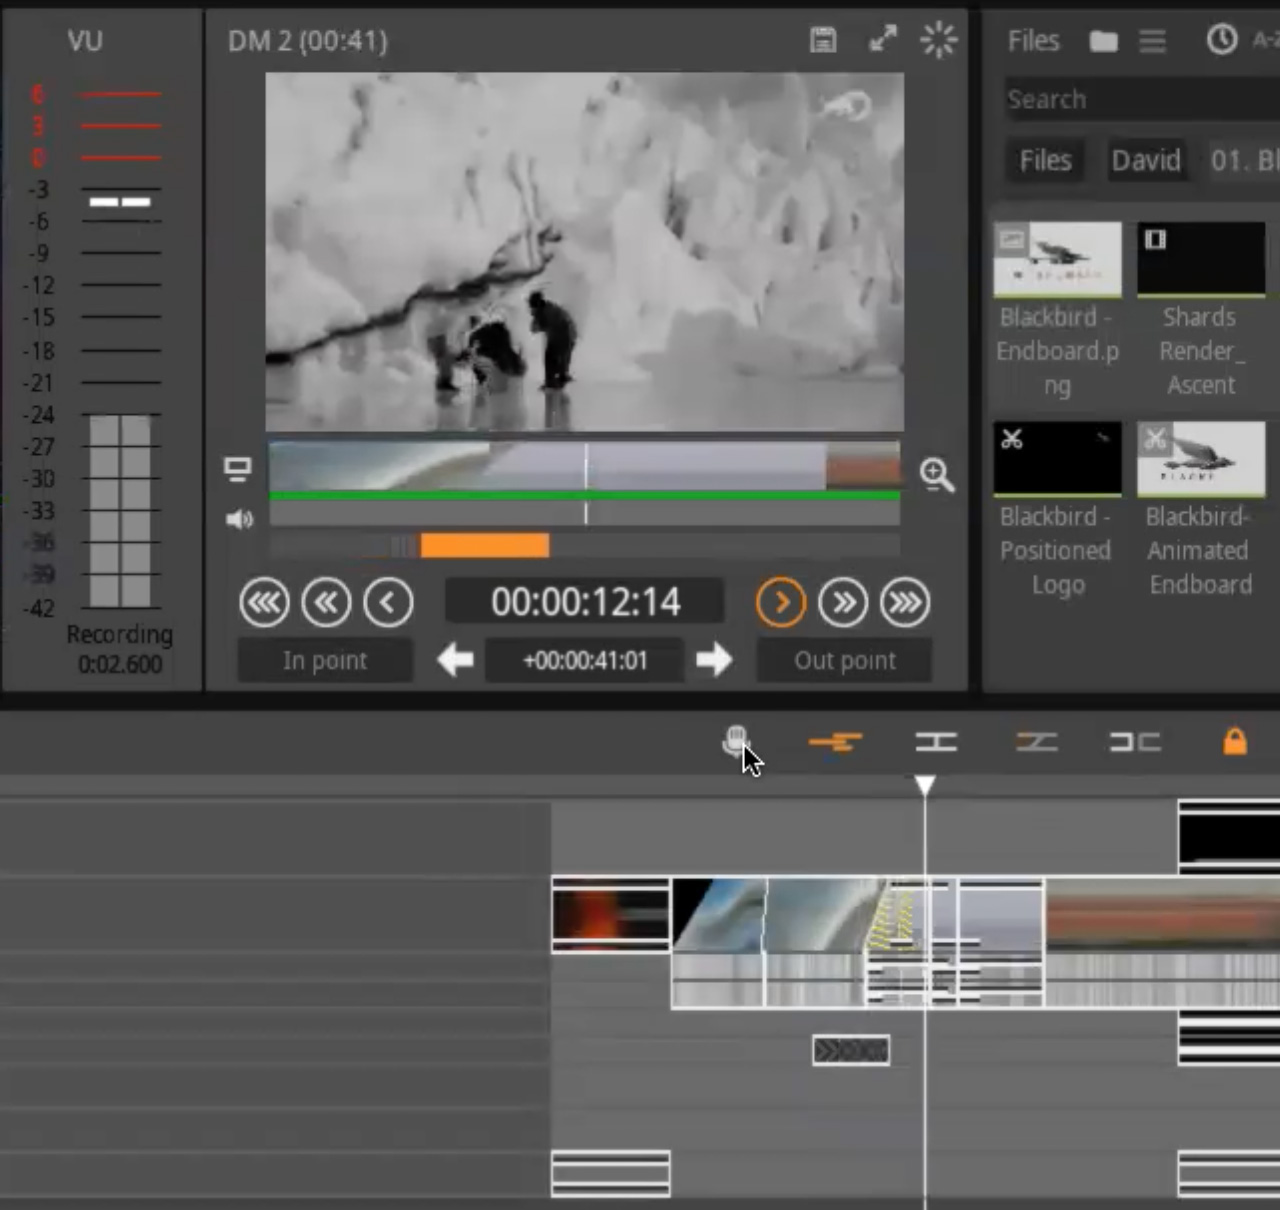Select the orange timeline edit mode icon
1280x1210 pixels.
(x=835, y=742)
